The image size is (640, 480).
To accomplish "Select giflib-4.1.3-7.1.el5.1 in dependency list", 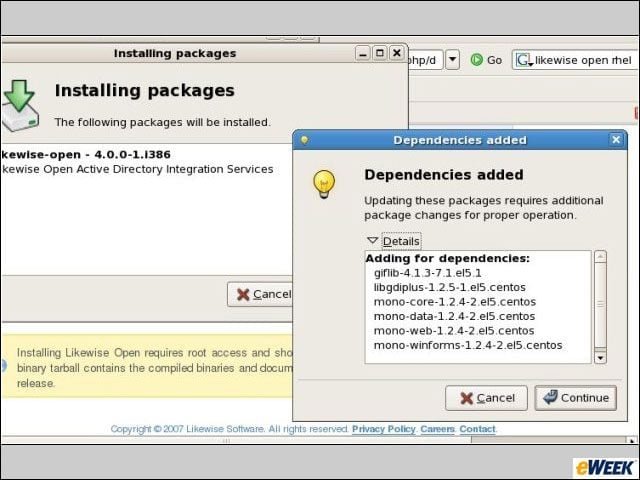I will pos(427,273).
